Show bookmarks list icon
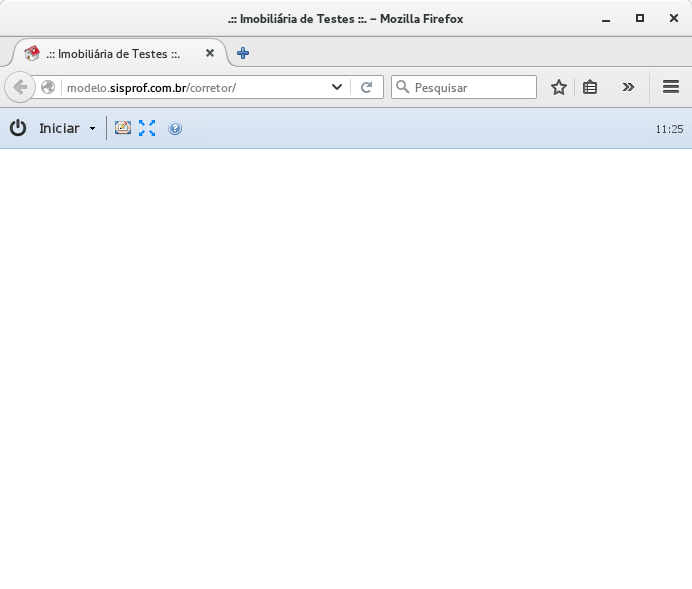This screenshot has width=692, height=589. click(x=590, y=87)
